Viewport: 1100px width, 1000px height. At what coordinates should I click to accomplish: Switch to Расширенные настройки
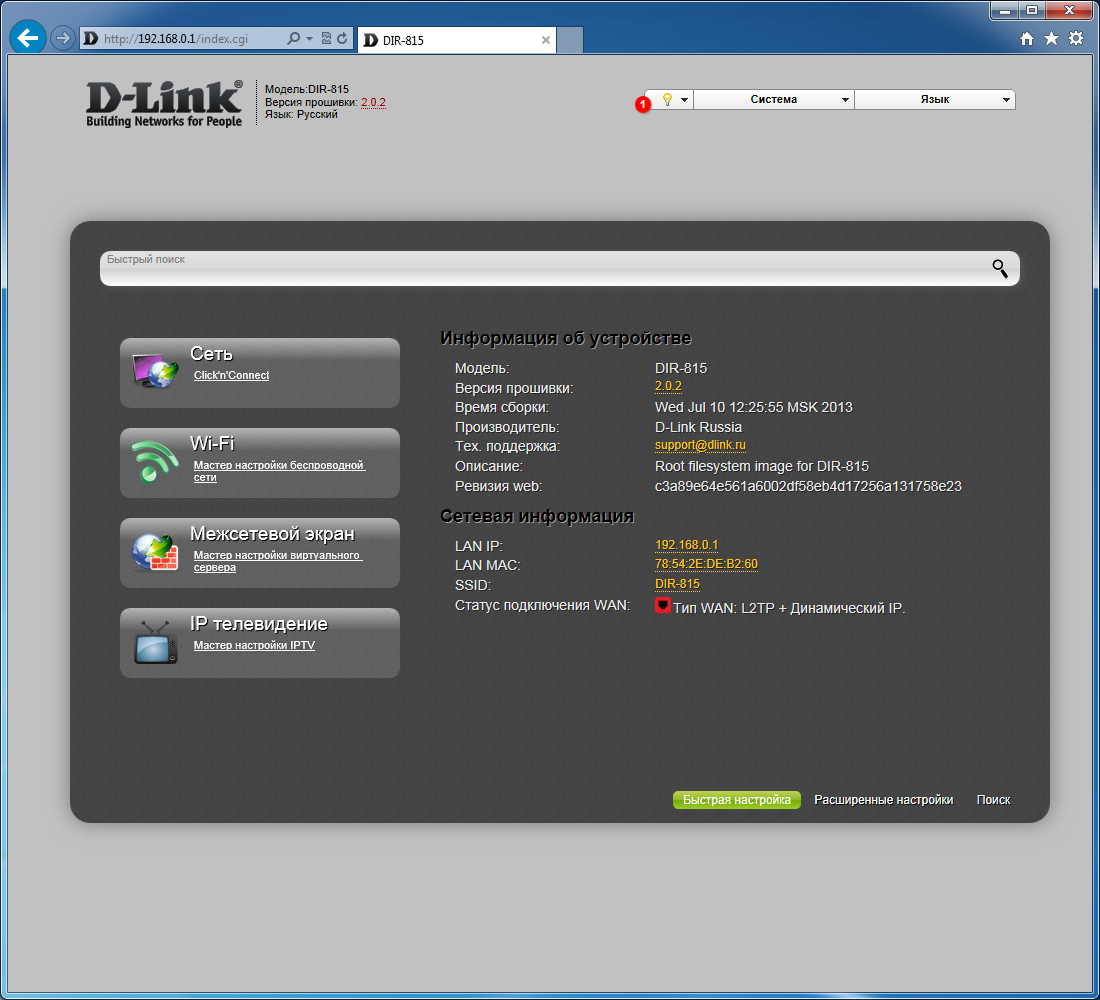(883, 800)
